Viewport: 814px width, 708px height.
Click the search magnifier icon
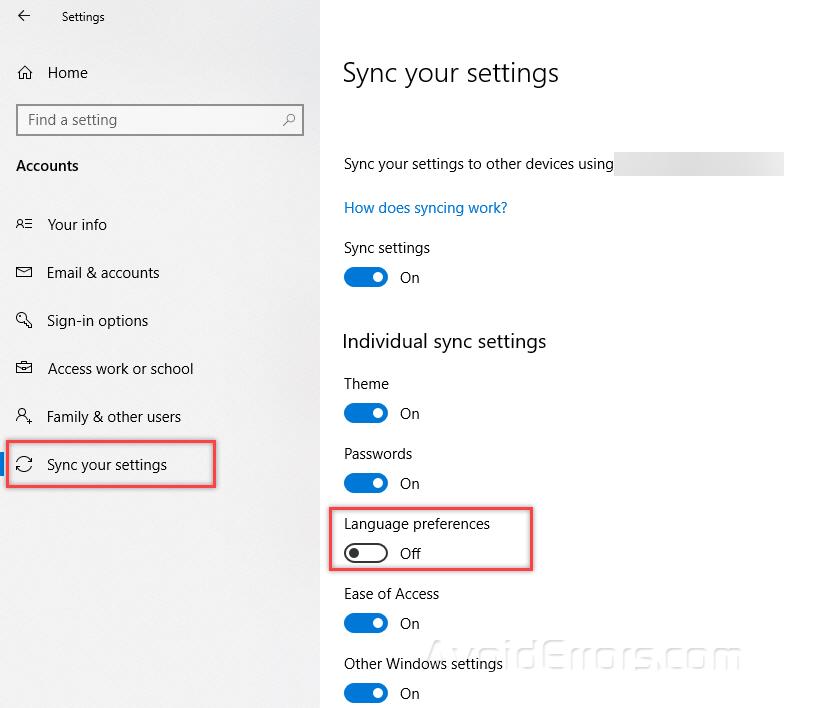click(x=289, y=120)
